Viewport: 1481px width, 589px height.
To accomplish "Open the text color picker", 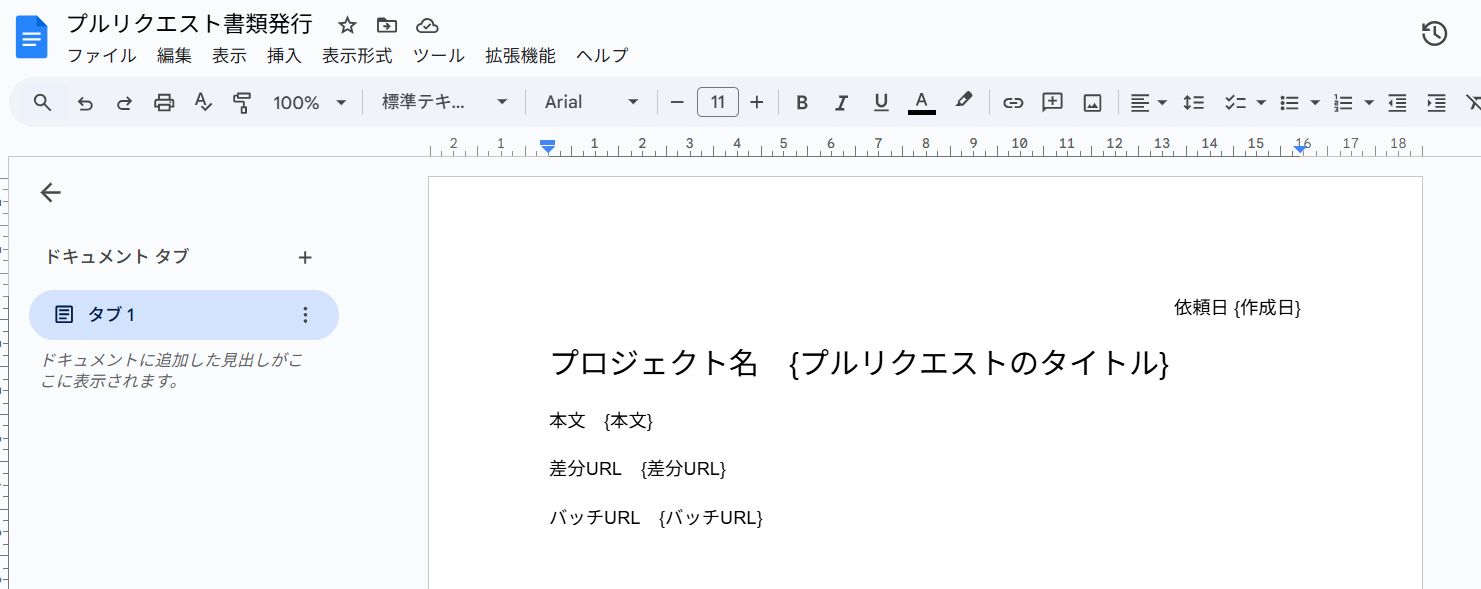I will pos(921,102).
